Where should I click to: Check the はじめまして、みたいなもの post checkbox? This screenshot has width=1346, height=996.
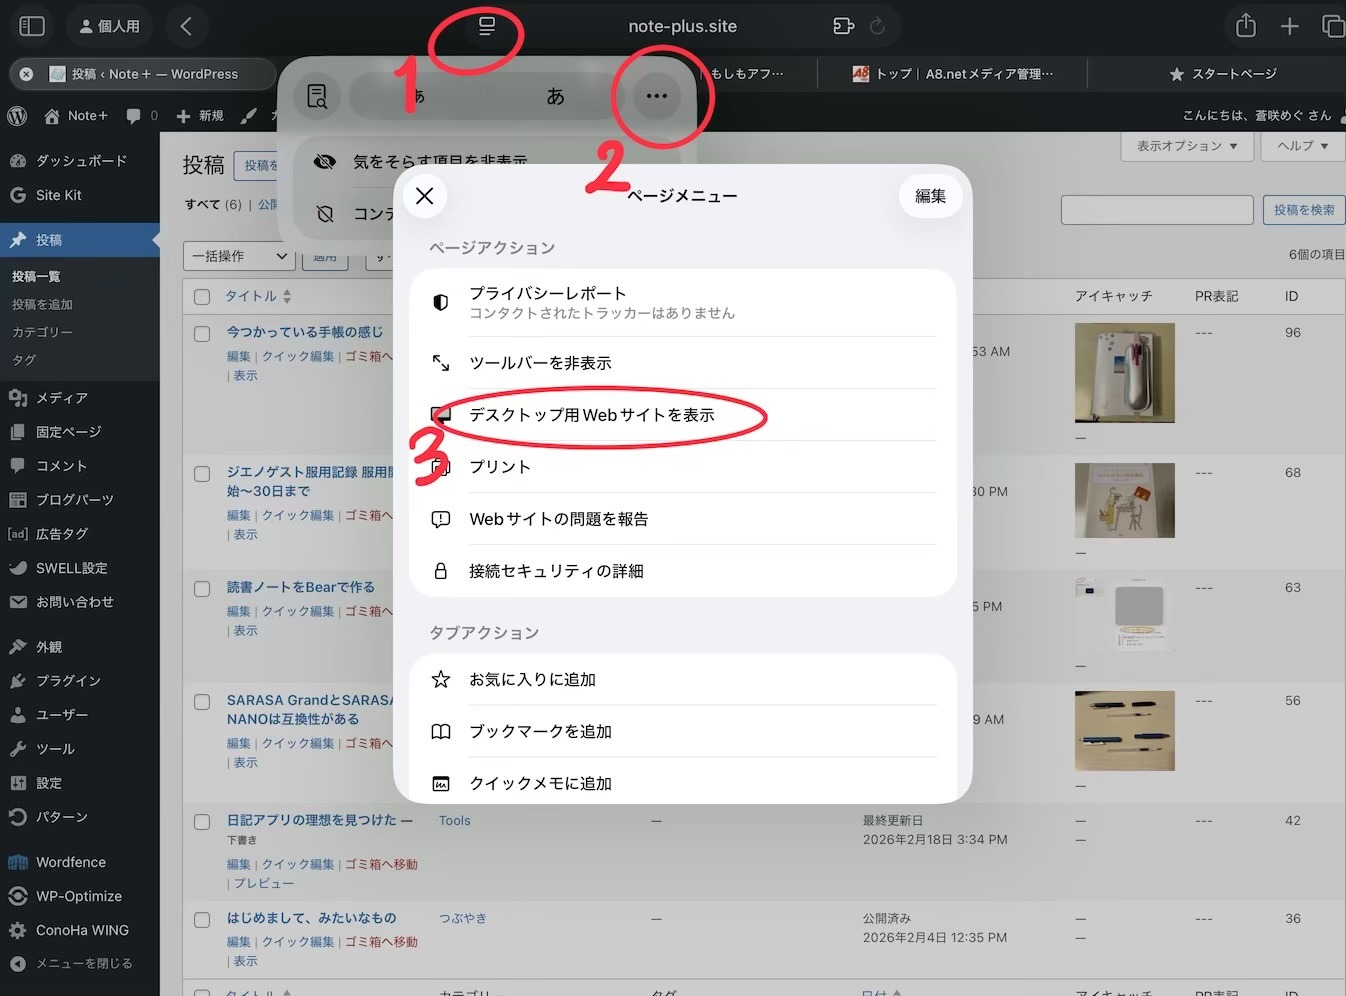click(202, 920)
